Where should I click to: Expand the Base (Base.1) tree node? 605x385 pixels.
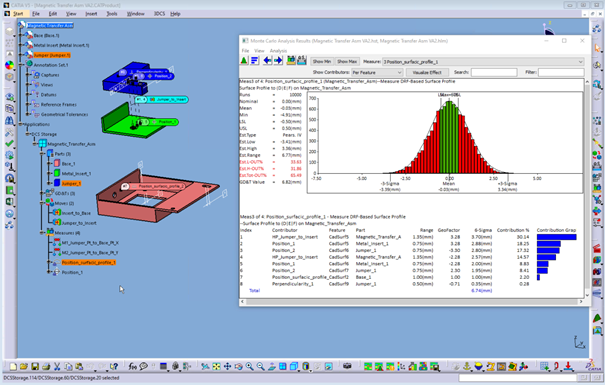[20, 35]
